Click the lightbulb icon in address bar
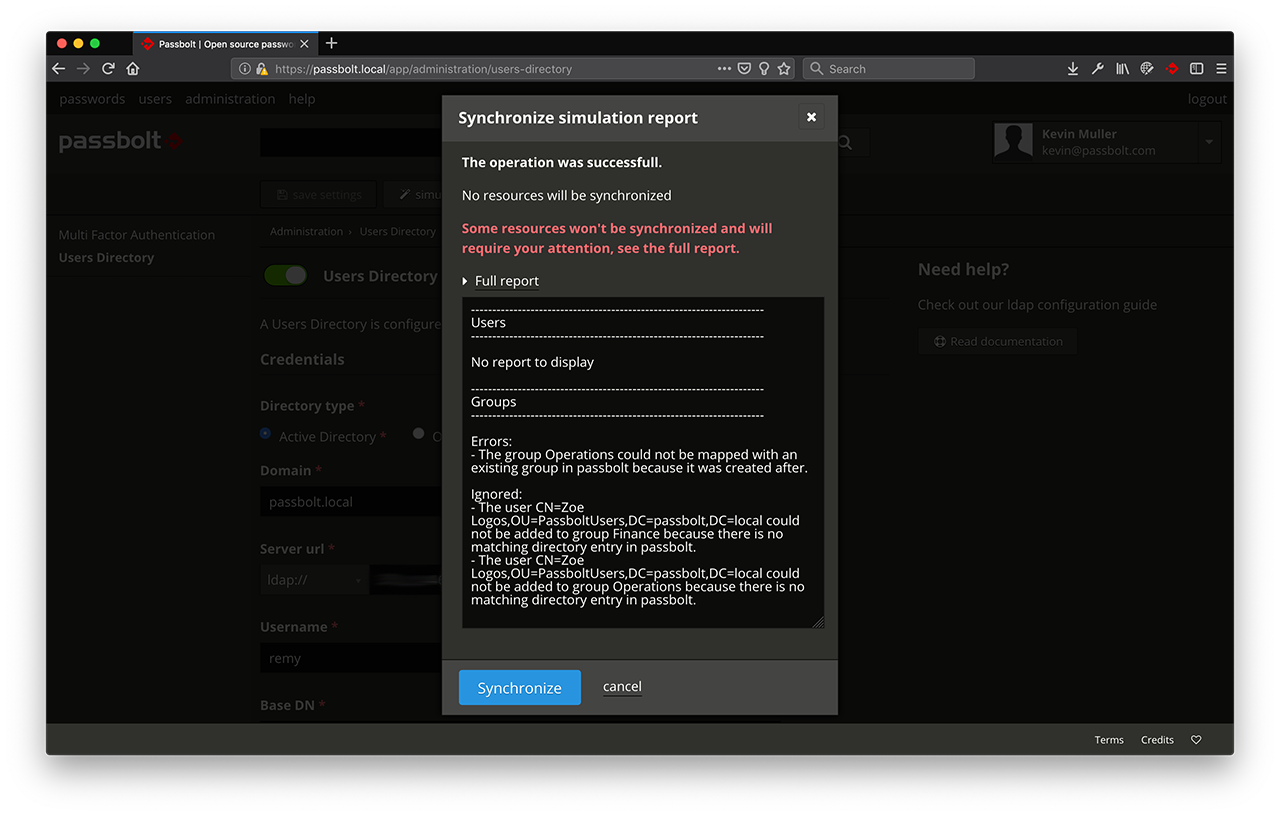 coord(764,69)
